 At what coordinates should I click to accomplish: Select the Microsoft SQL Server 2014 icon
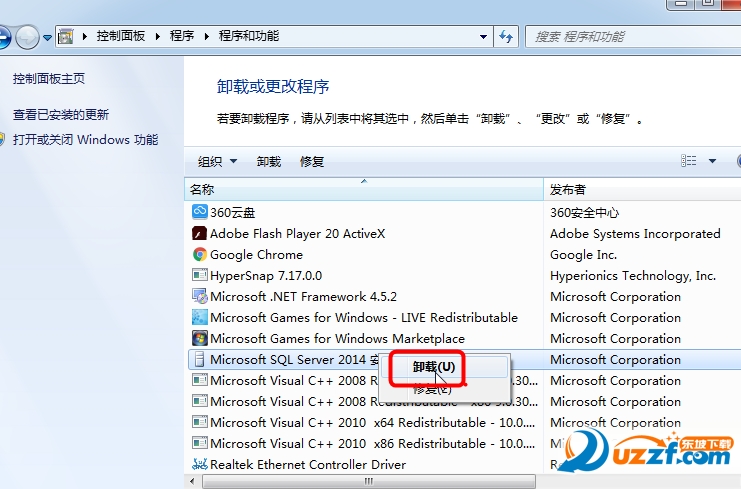coord(199,360)
